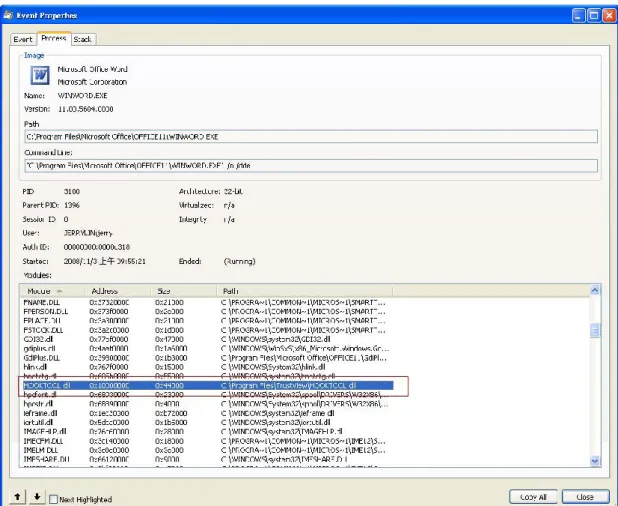Click the modules list scroll down arrow
This screenshot has height=506, width=618.
click(x=595, y=460)
